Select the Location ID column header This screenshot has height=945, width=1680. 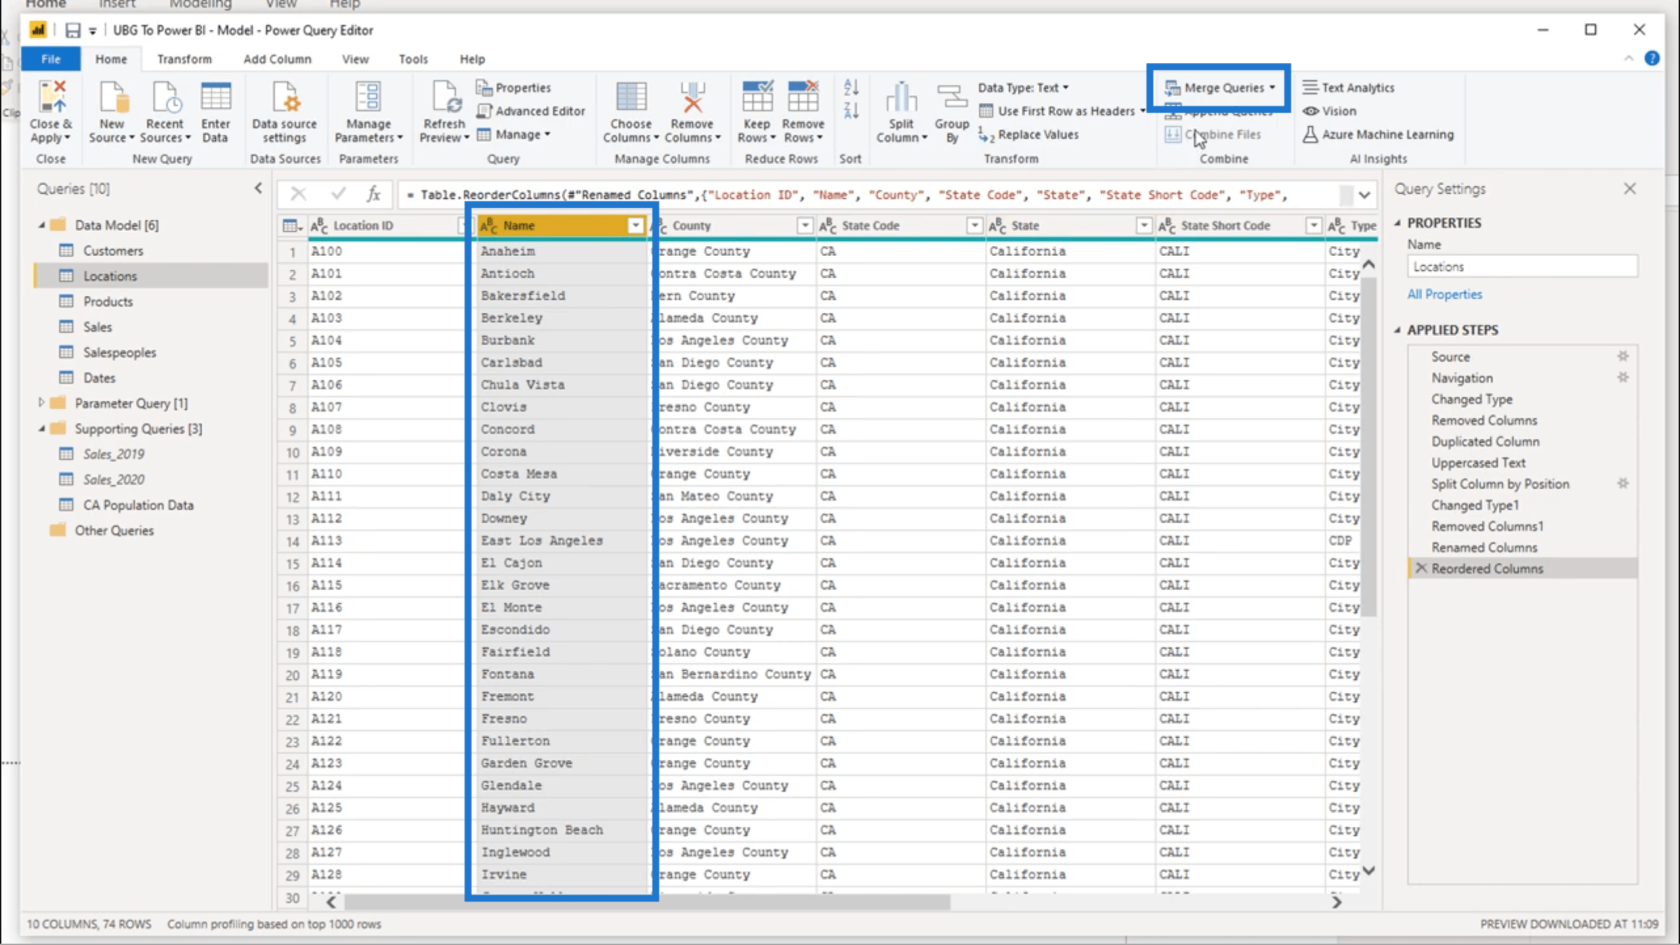(388, 226)
